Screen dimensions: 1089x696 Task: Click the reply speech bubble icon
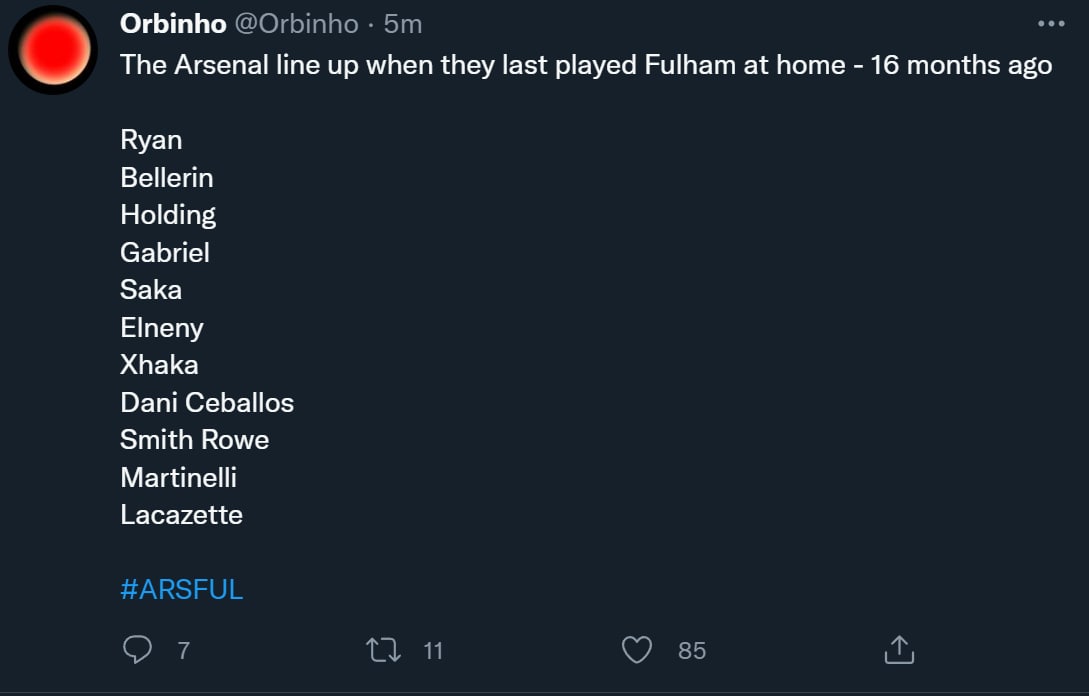[137, 650]
